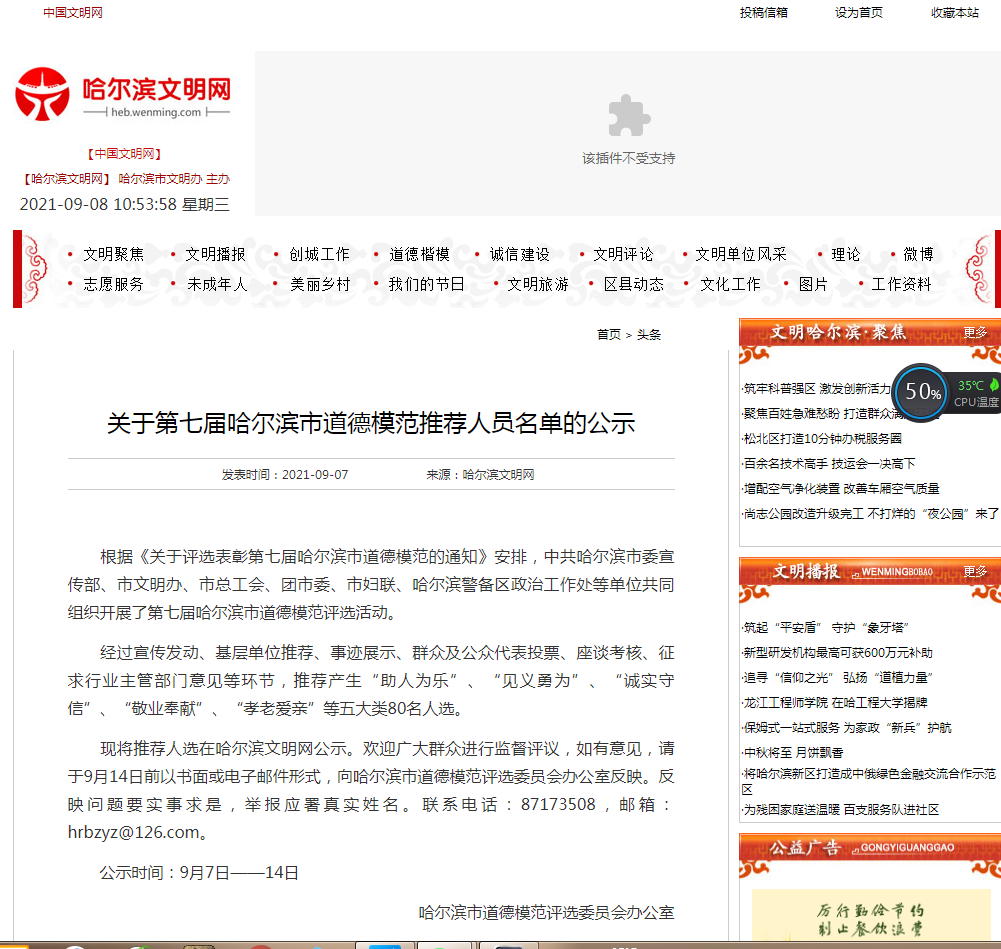The image size is (1001, 949).
Task: Click 收藏本站 to bookmark the site
Action: click(x=955, y=13)
